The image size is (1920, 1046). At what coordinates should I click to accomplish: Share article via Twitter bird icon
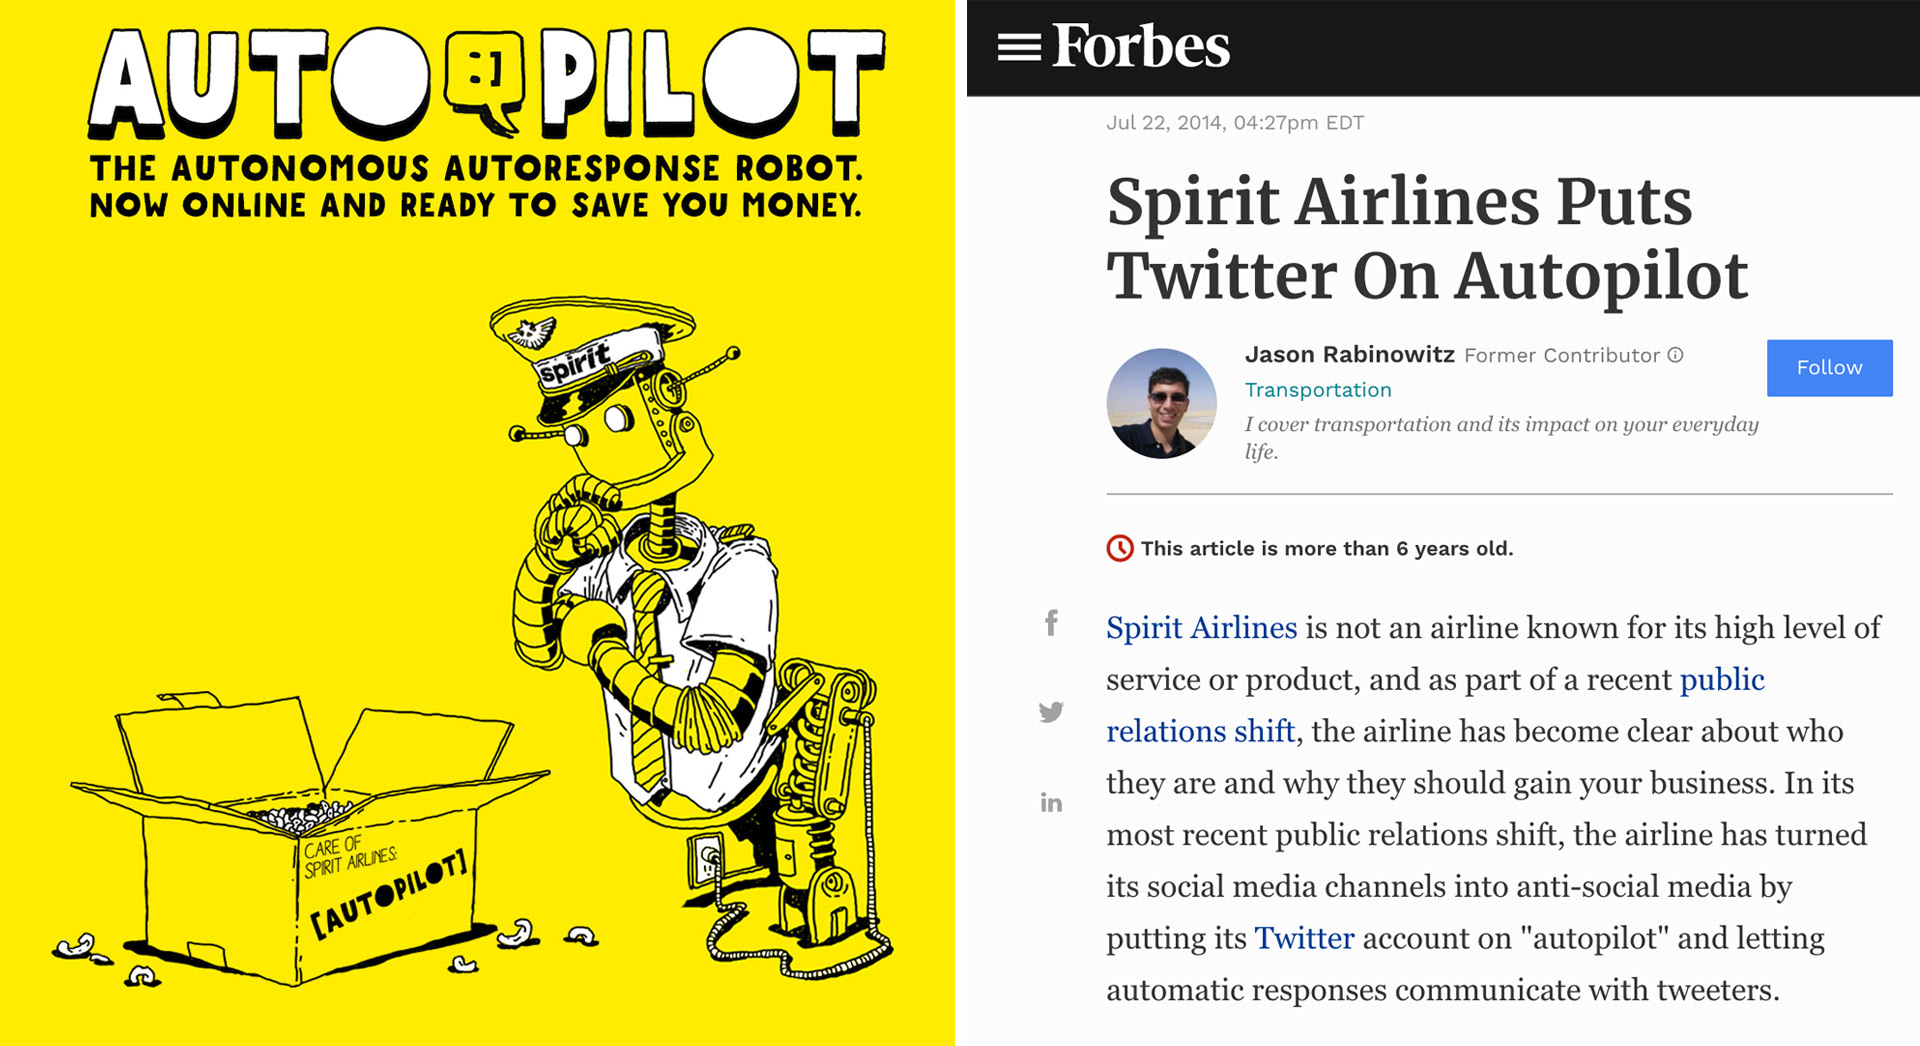click(1051, 712)
